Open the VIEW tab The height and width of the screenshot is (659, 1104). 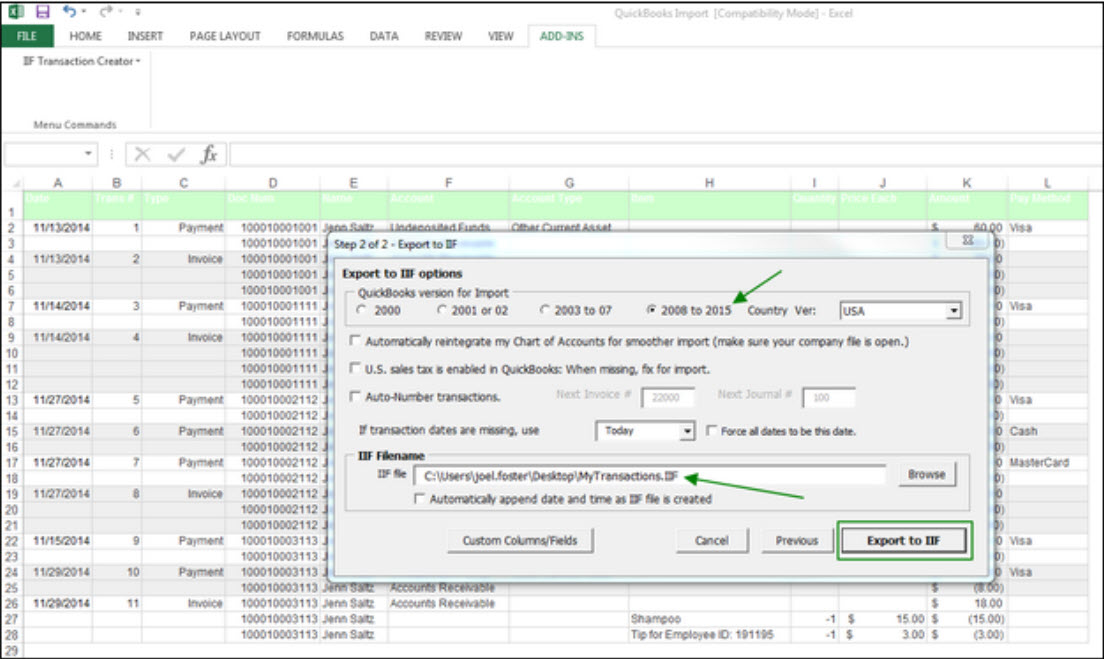tap(501, 36)
